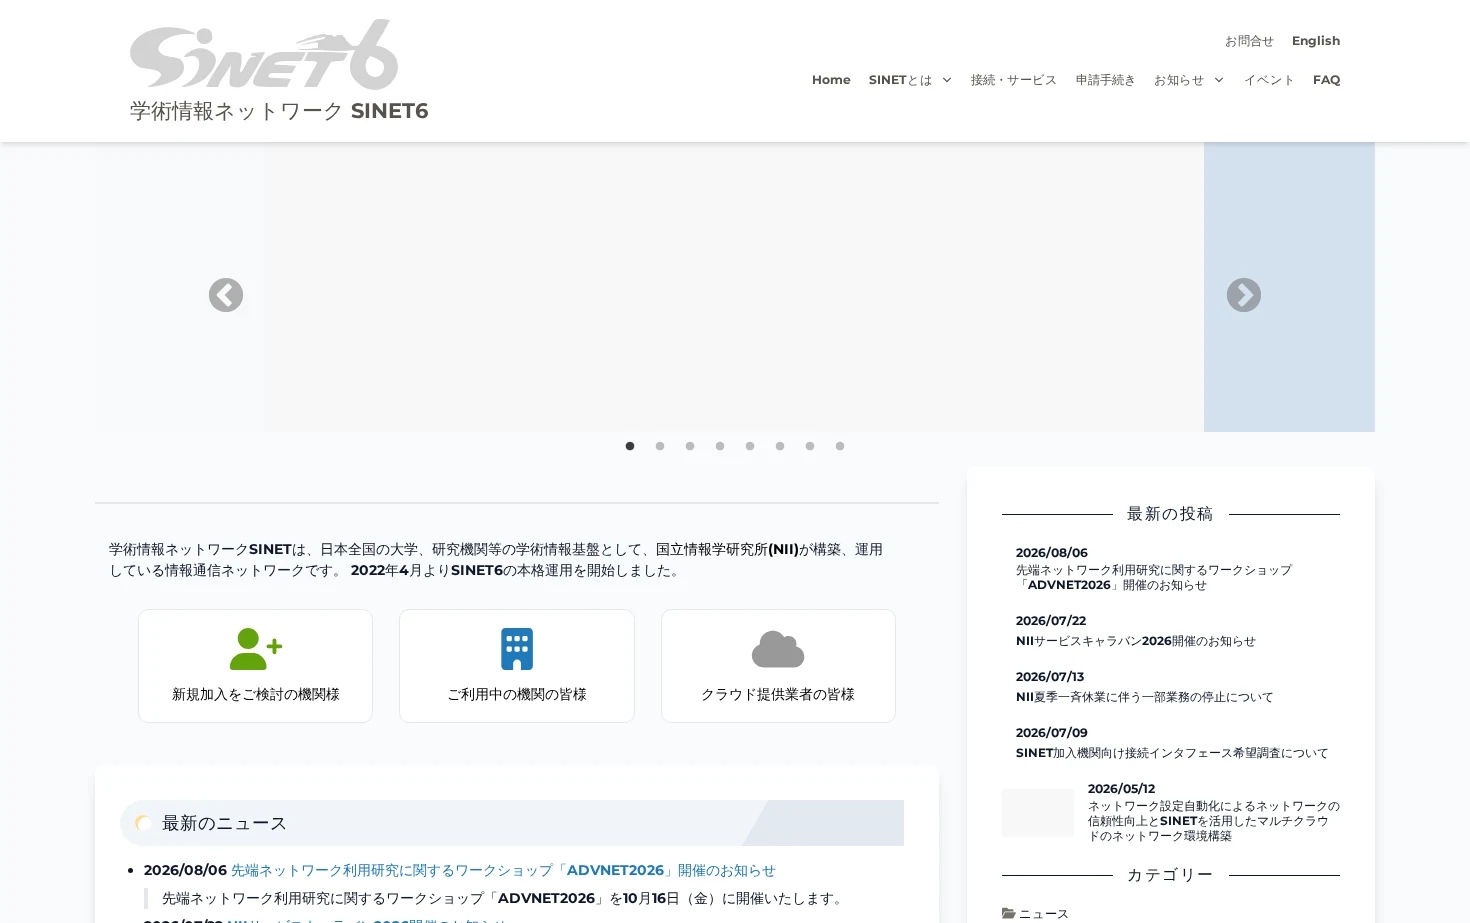Open the FAQ menu item
Image resolution: width=1470 pixels, height=923 pixels.
point(1327,80)
